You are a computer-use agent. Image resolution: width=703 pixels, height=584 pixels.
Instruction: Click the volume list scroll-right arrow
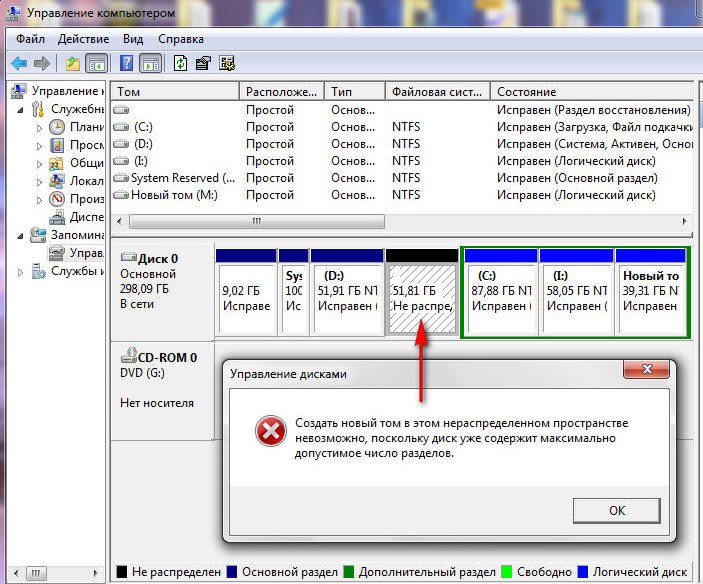(x=685, y=221)
